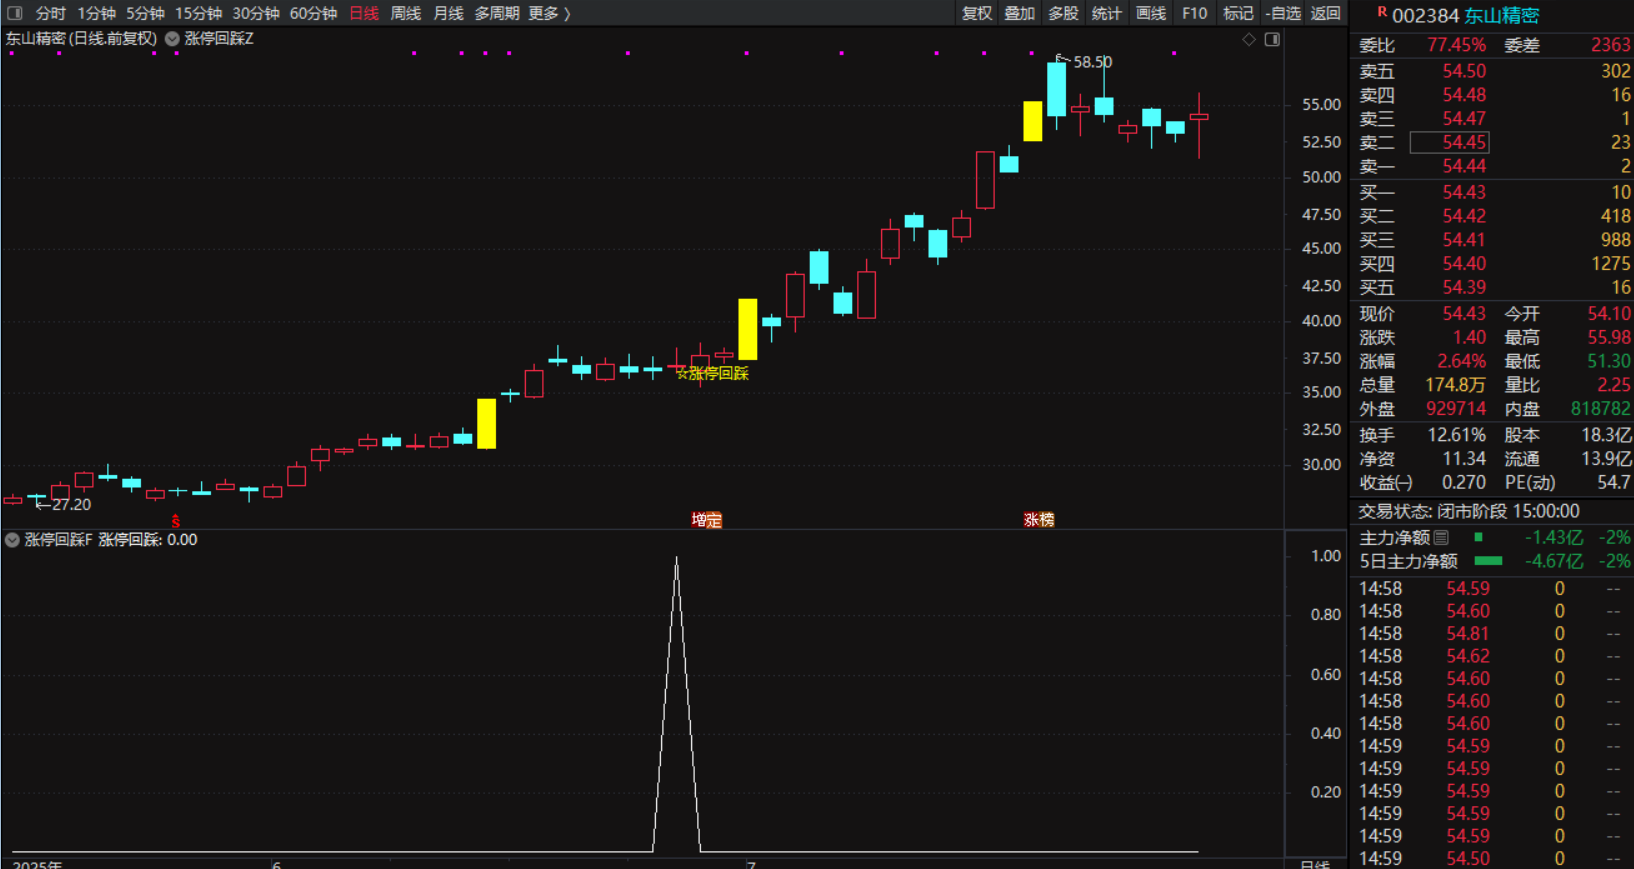Screen dimensions: 1634x869
Task: Click the 涨停回踩 signal label on chart
Action: (713, 374)
